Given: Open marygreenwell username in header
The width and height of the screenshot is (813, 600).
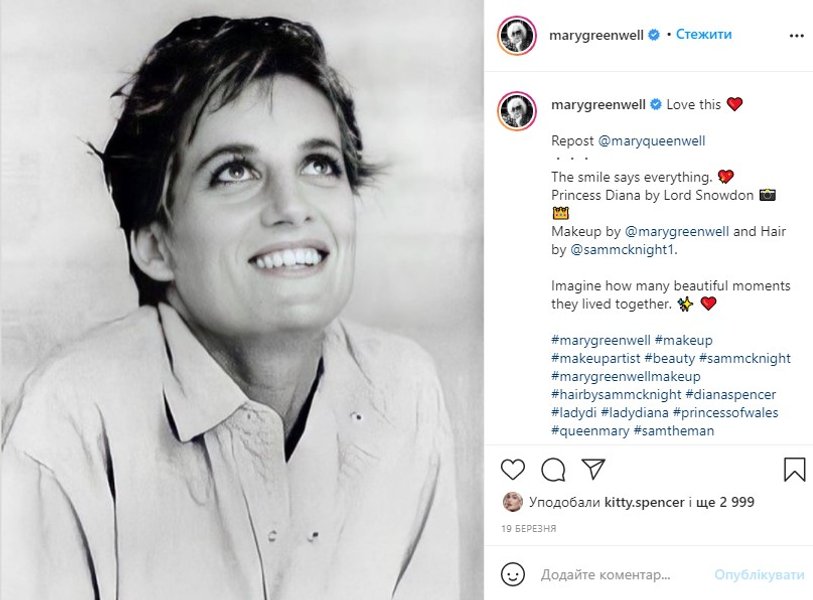Looking at the screenshot, I should click(x=596, y=34).
